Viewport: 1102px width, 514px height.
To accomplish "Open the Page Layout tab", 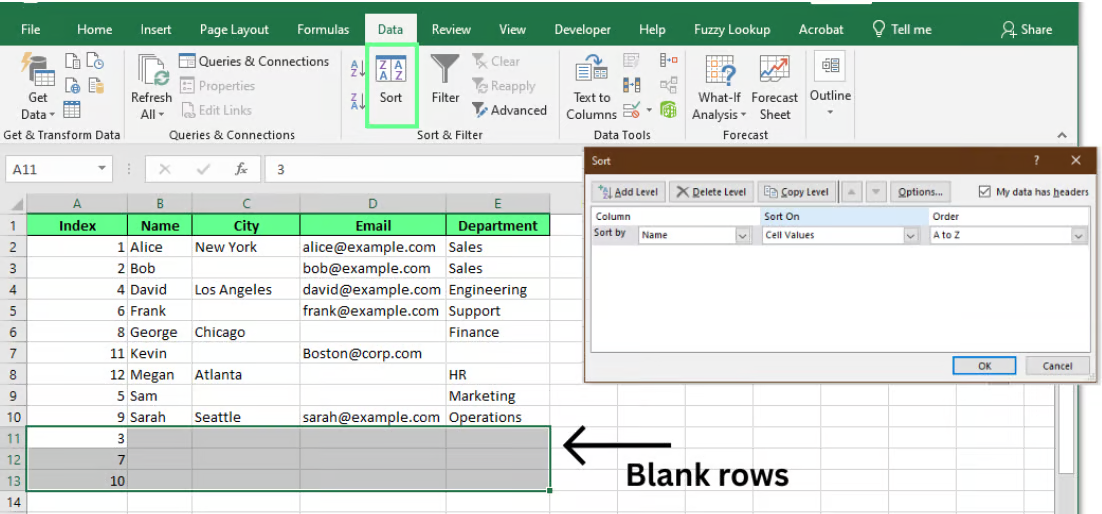I will pos(234,29).
